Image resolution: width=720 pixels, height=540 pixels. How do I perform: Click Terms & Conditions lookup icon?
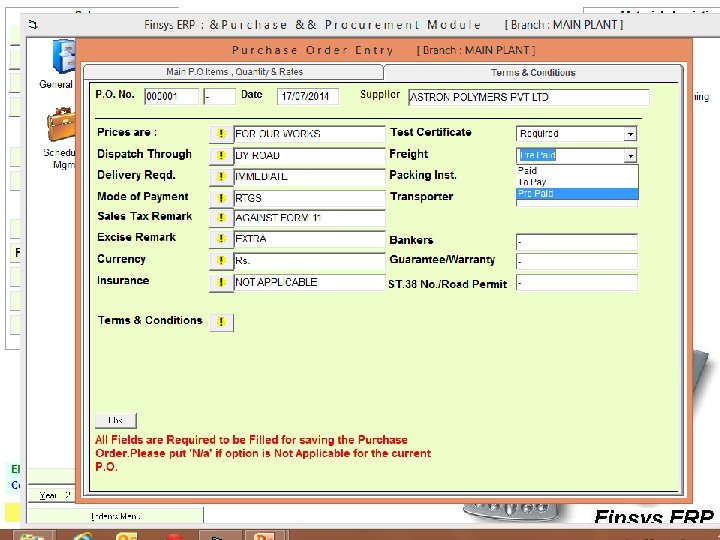point(221,322)
